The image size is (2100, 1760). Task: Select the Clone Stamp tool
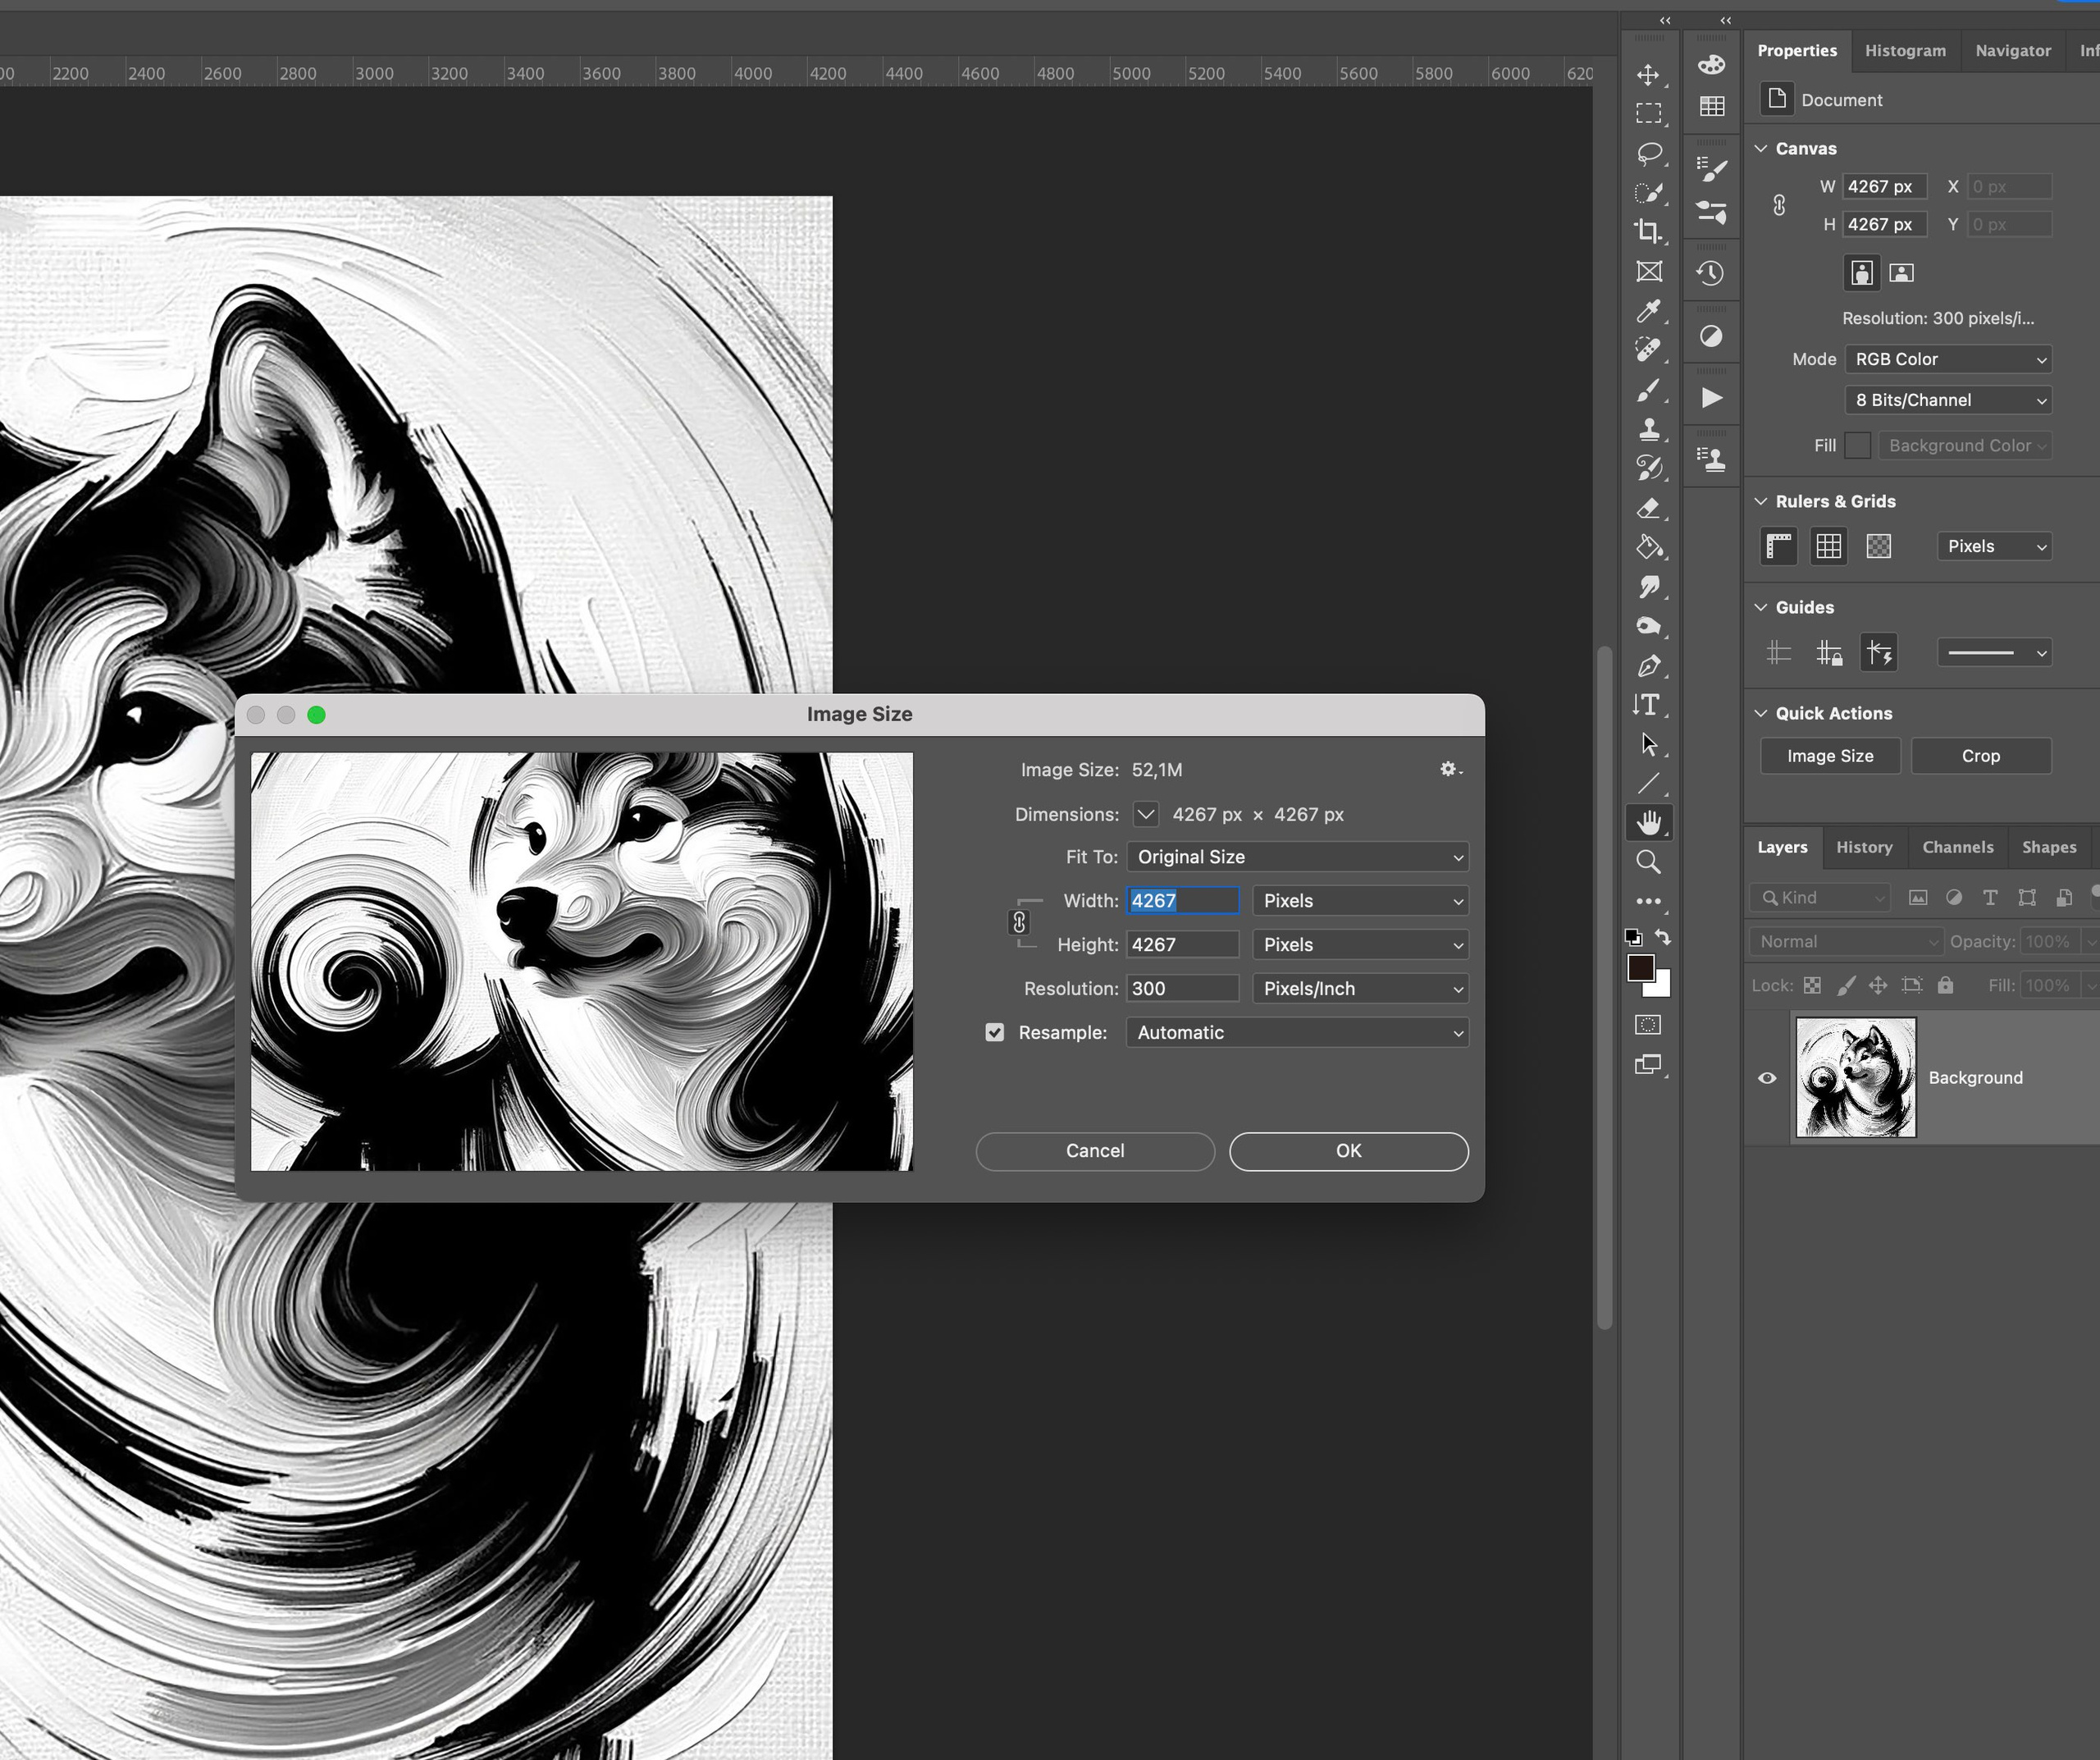point(1650,429)
